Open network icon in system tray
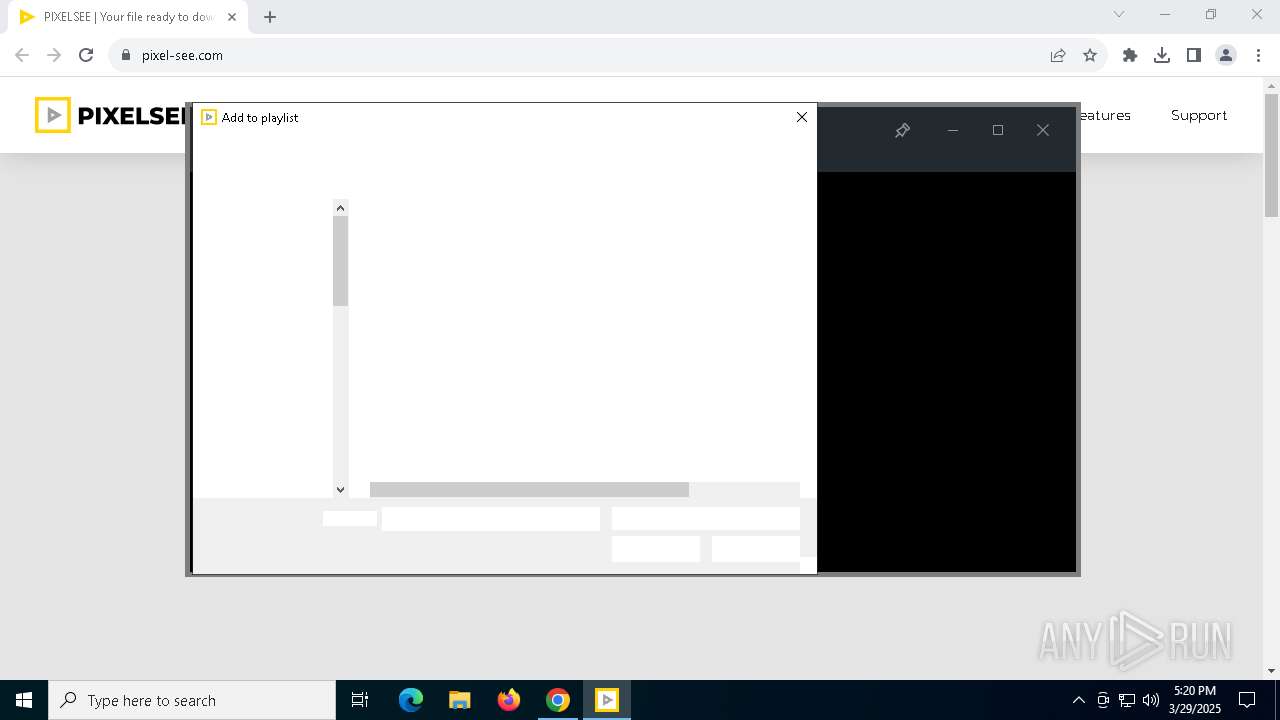 pyautogui.click(x=1126, y=700)
